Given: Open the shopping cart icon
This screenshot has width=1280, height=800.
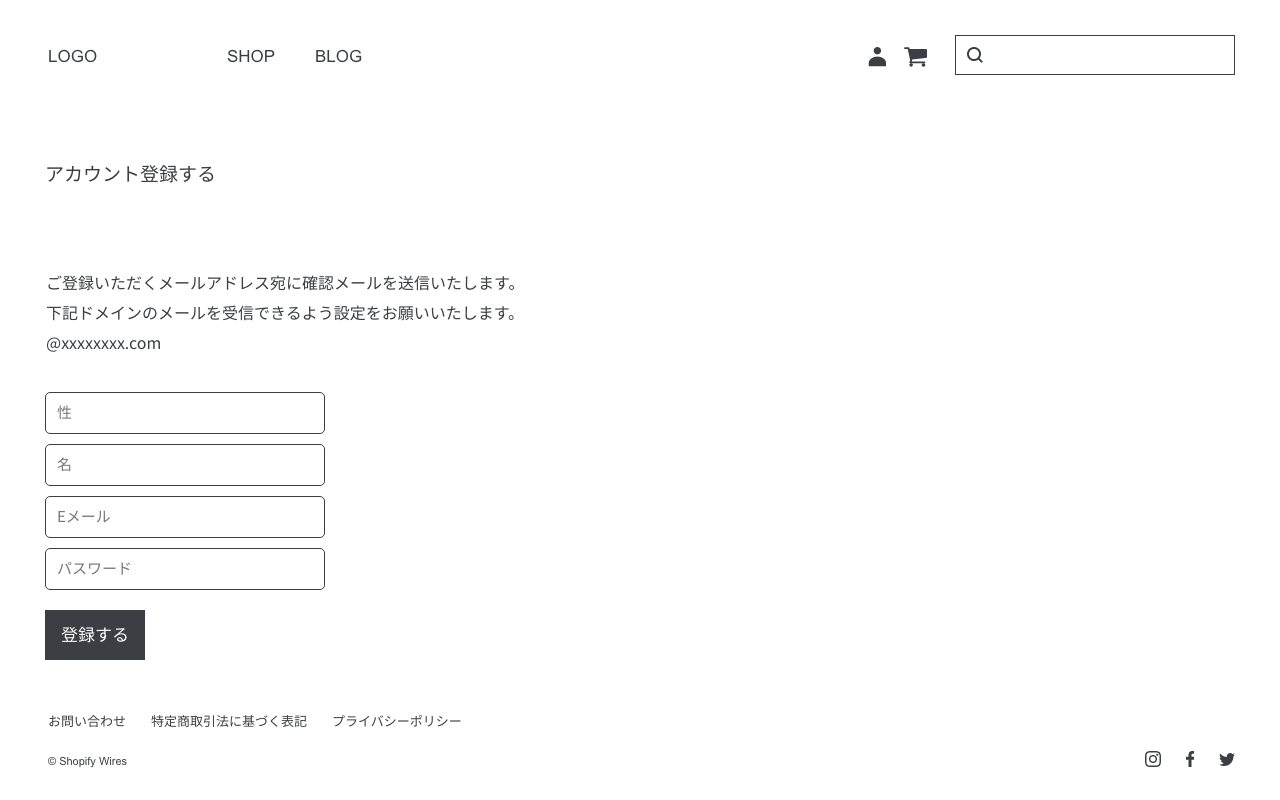Looking at the screenshot, I should point(915,57).
